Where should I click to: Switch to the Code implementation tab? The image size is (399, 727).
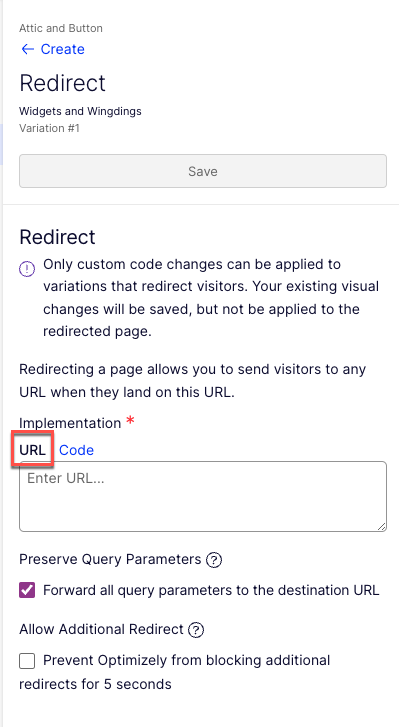(x=76, y=450)
